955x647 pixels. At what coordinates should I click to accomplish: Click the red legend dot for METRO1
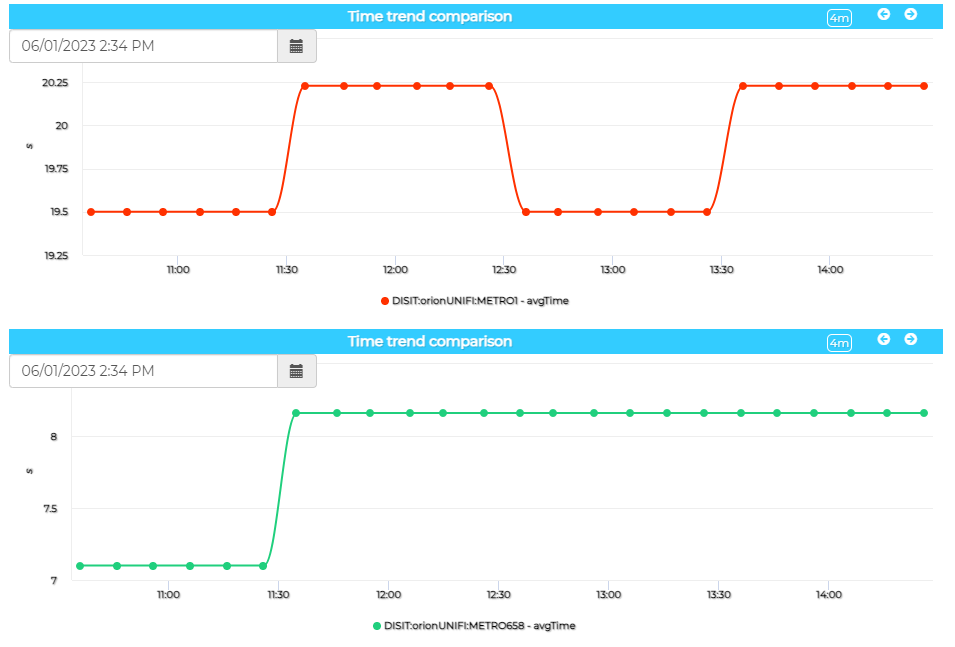pos(385,301)
